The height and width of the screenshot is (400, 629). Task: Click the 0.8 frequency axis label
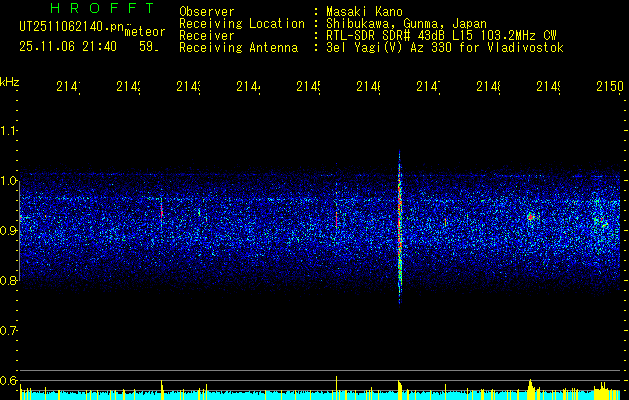click(9, 280)
